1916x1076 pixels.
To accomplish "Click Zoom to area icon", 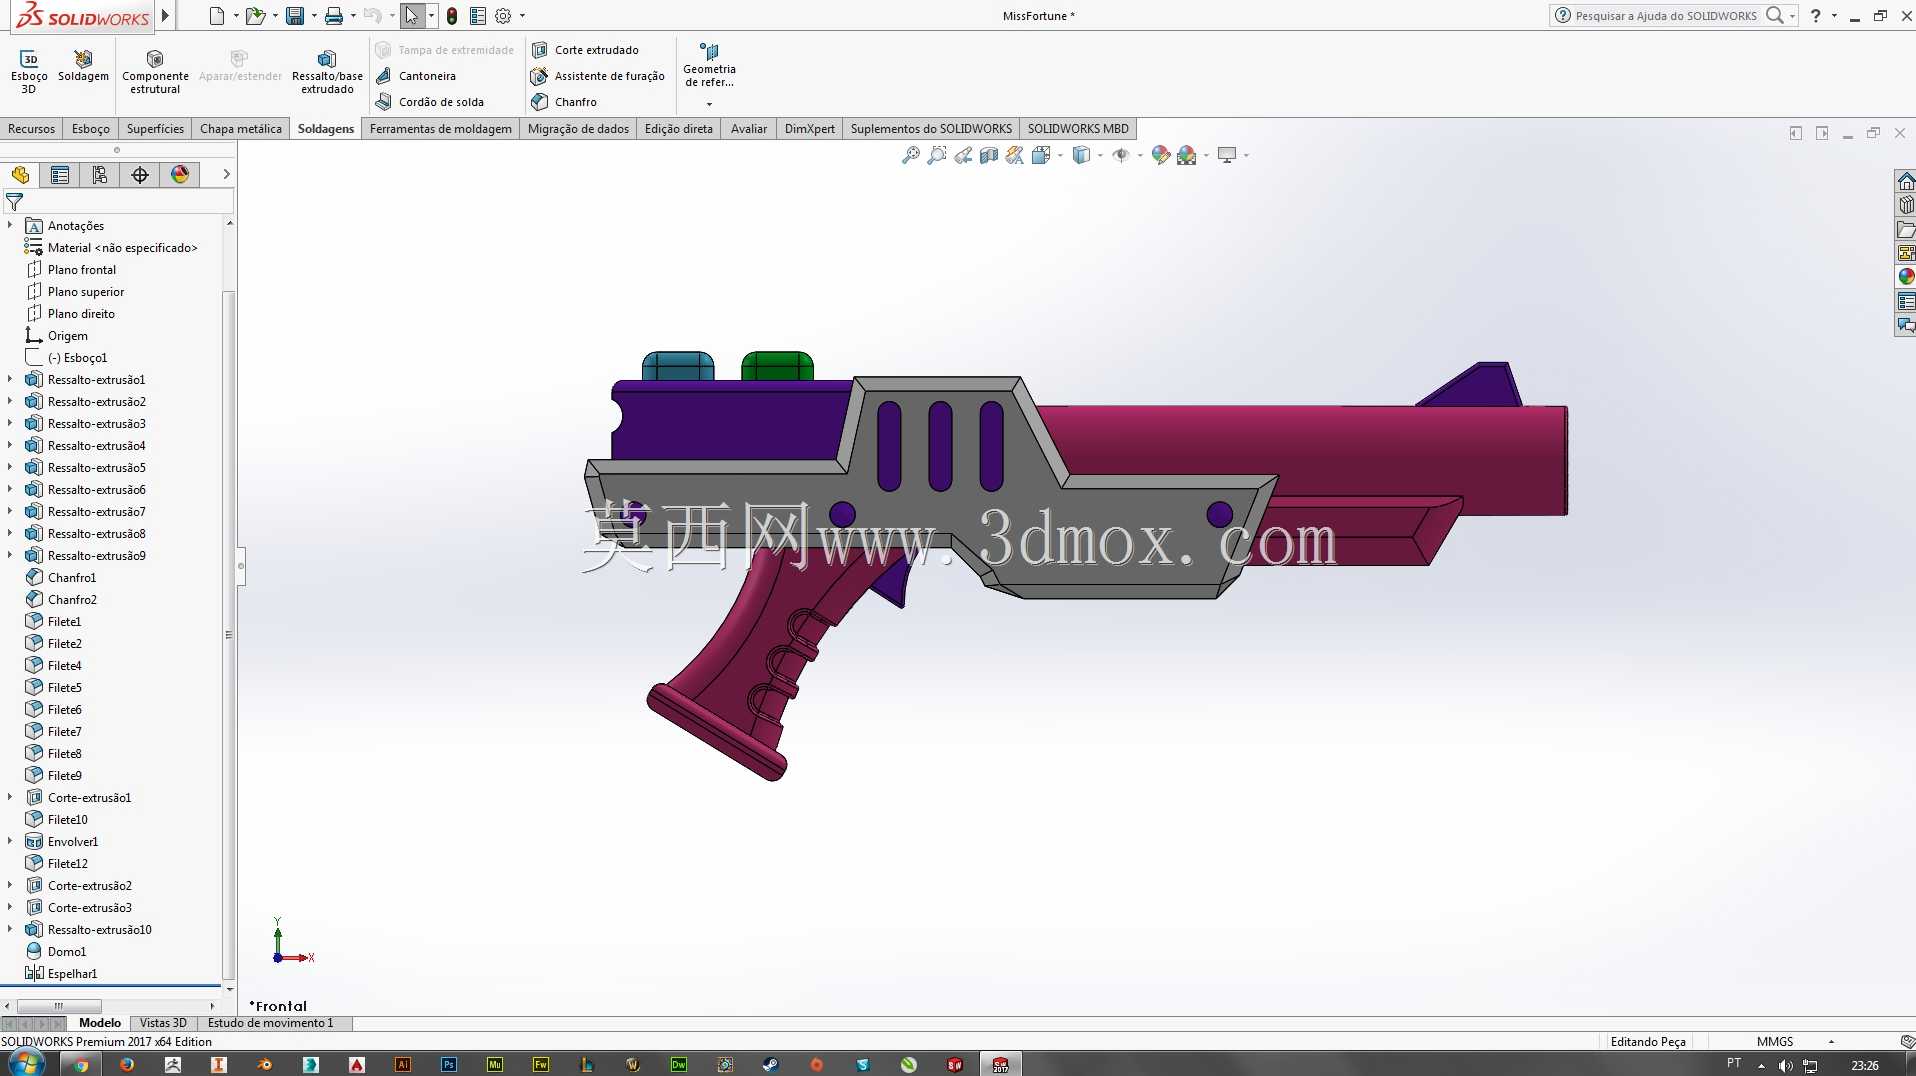I will point(936,155).
